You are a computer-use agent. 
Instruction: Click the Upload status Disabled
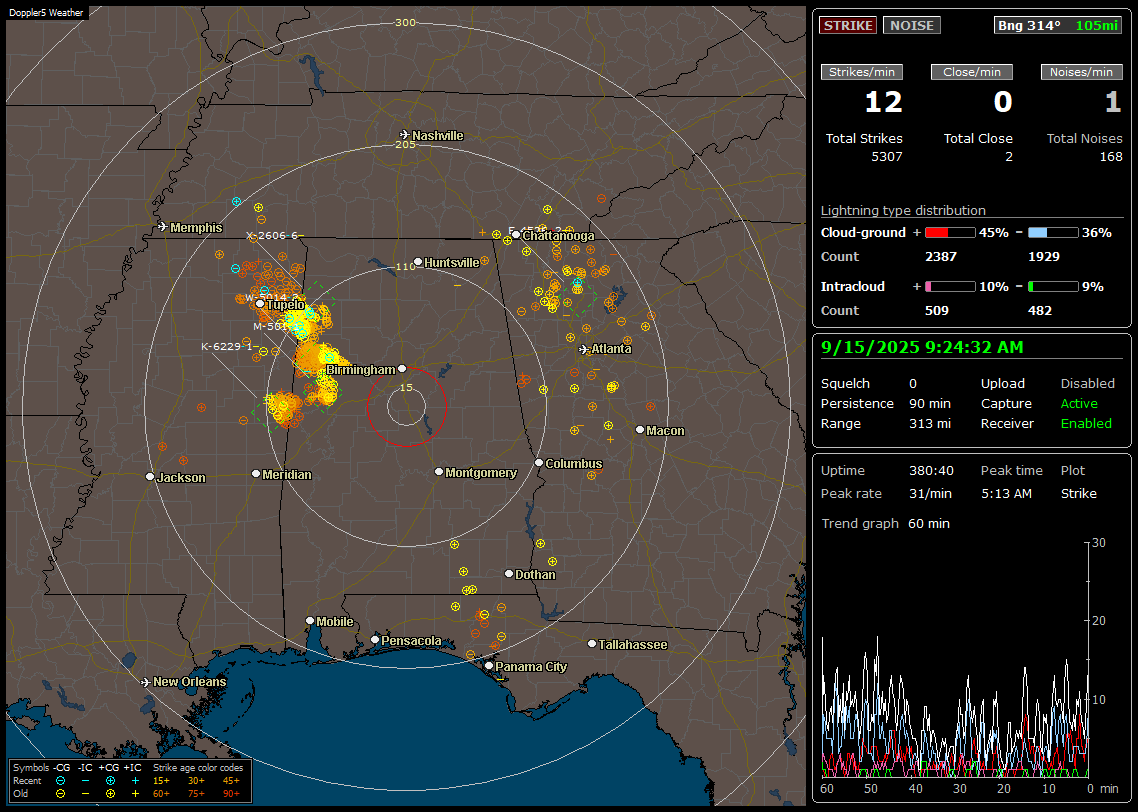pyautogui.click(x=1087, y=384)
